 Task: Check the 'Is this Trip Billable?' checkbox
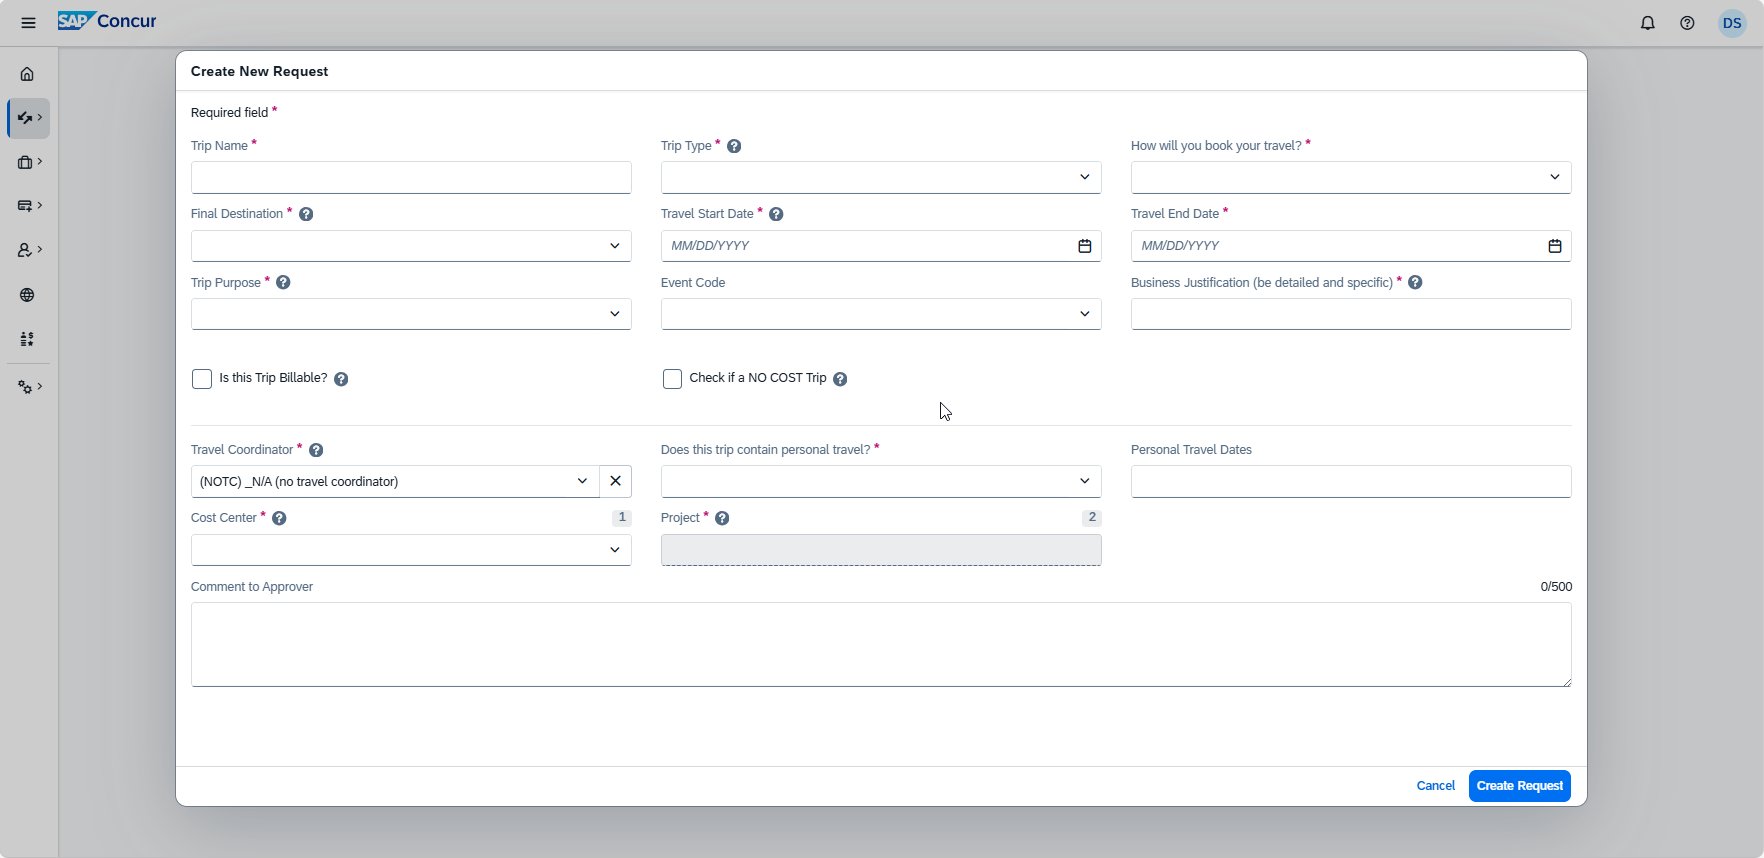(202, 379)
